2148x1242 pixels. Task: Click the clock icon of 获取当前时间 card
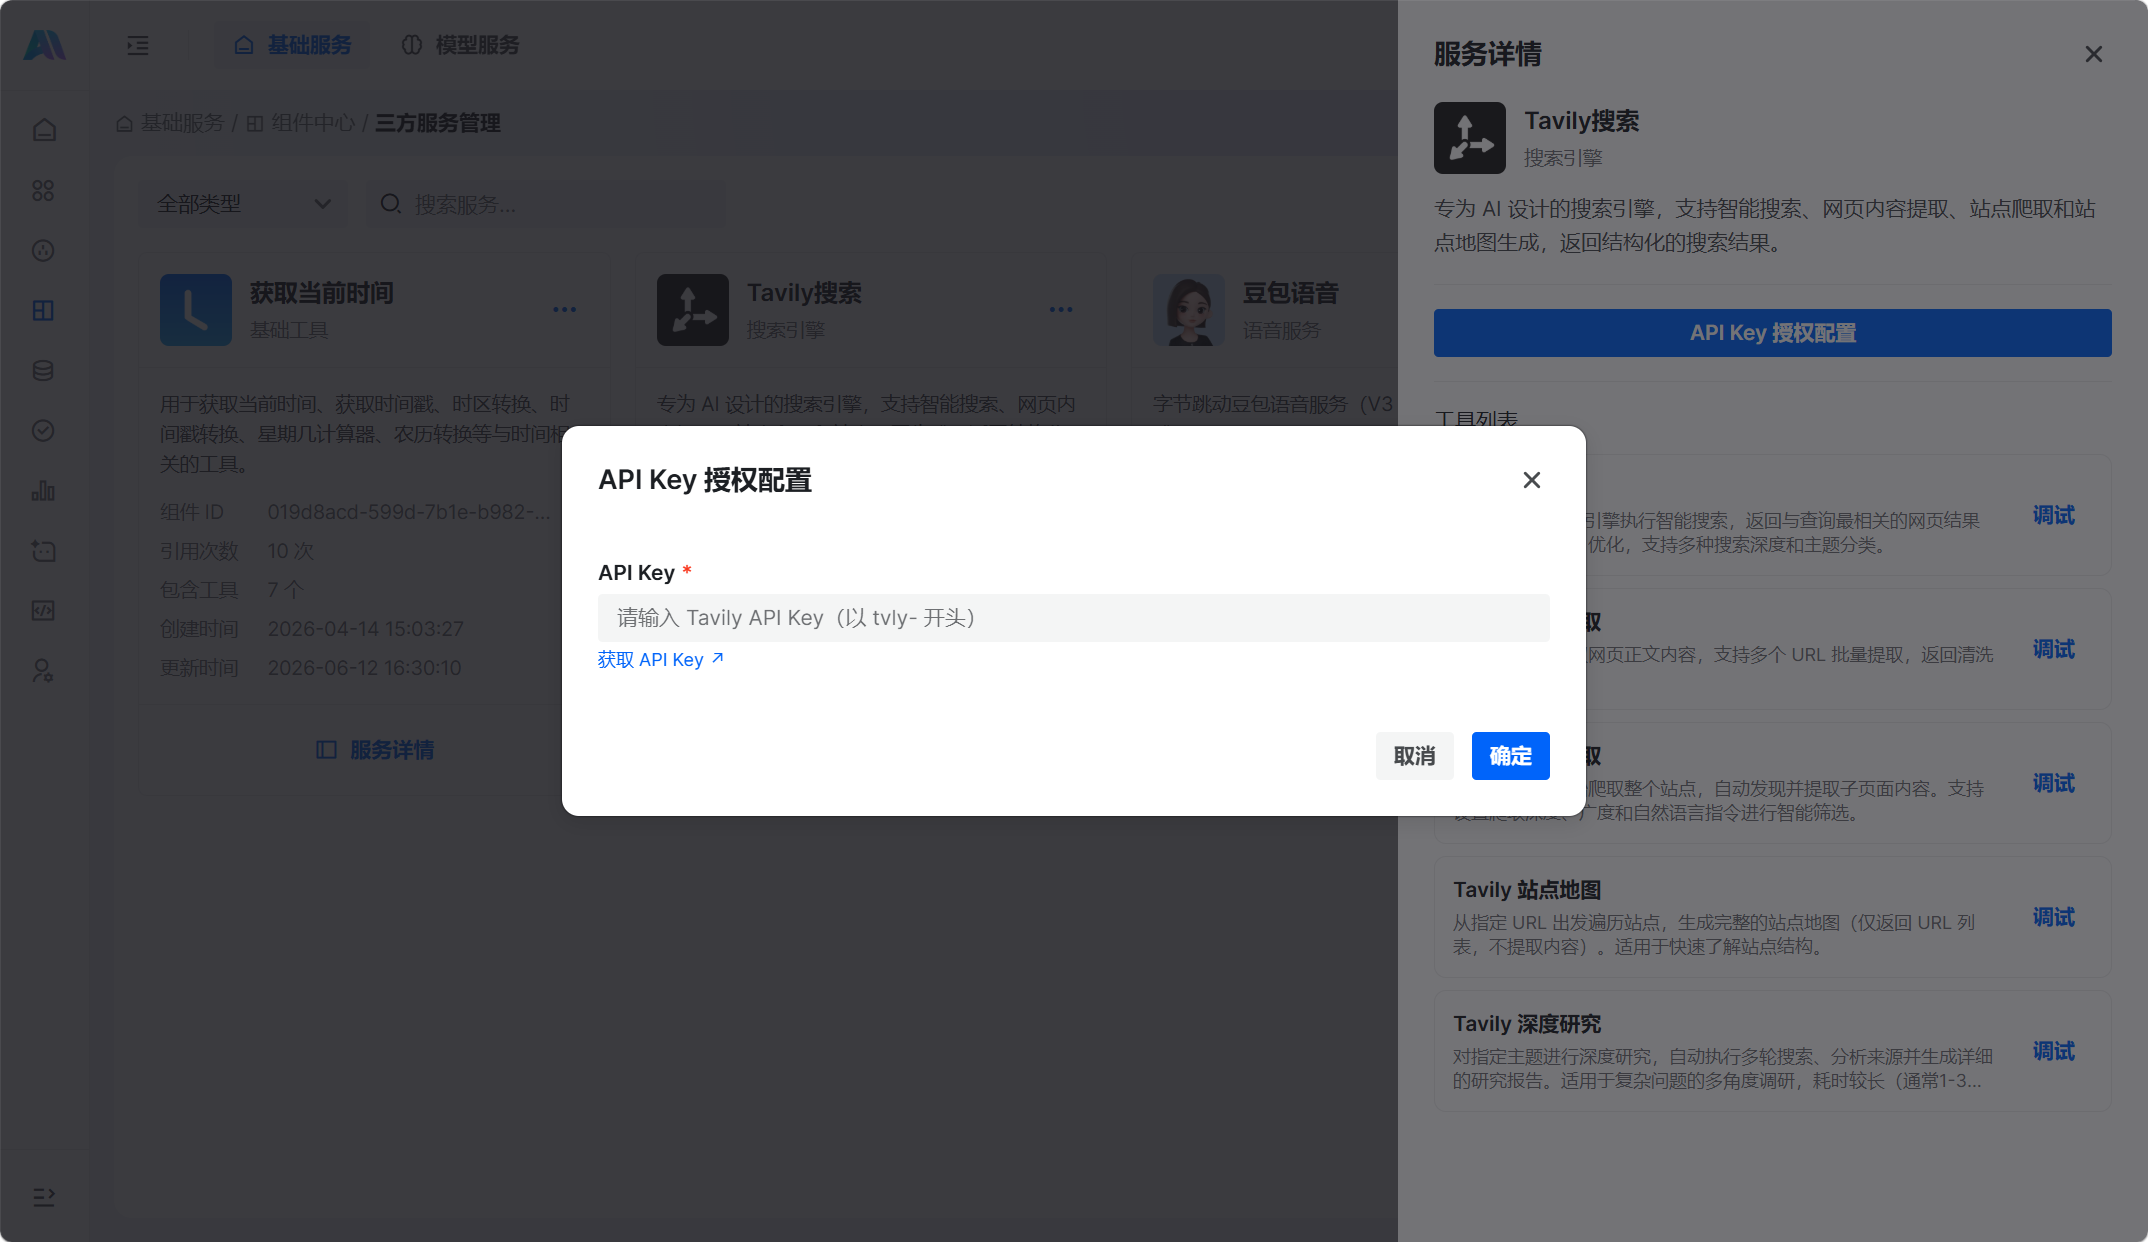coord(196,310)
